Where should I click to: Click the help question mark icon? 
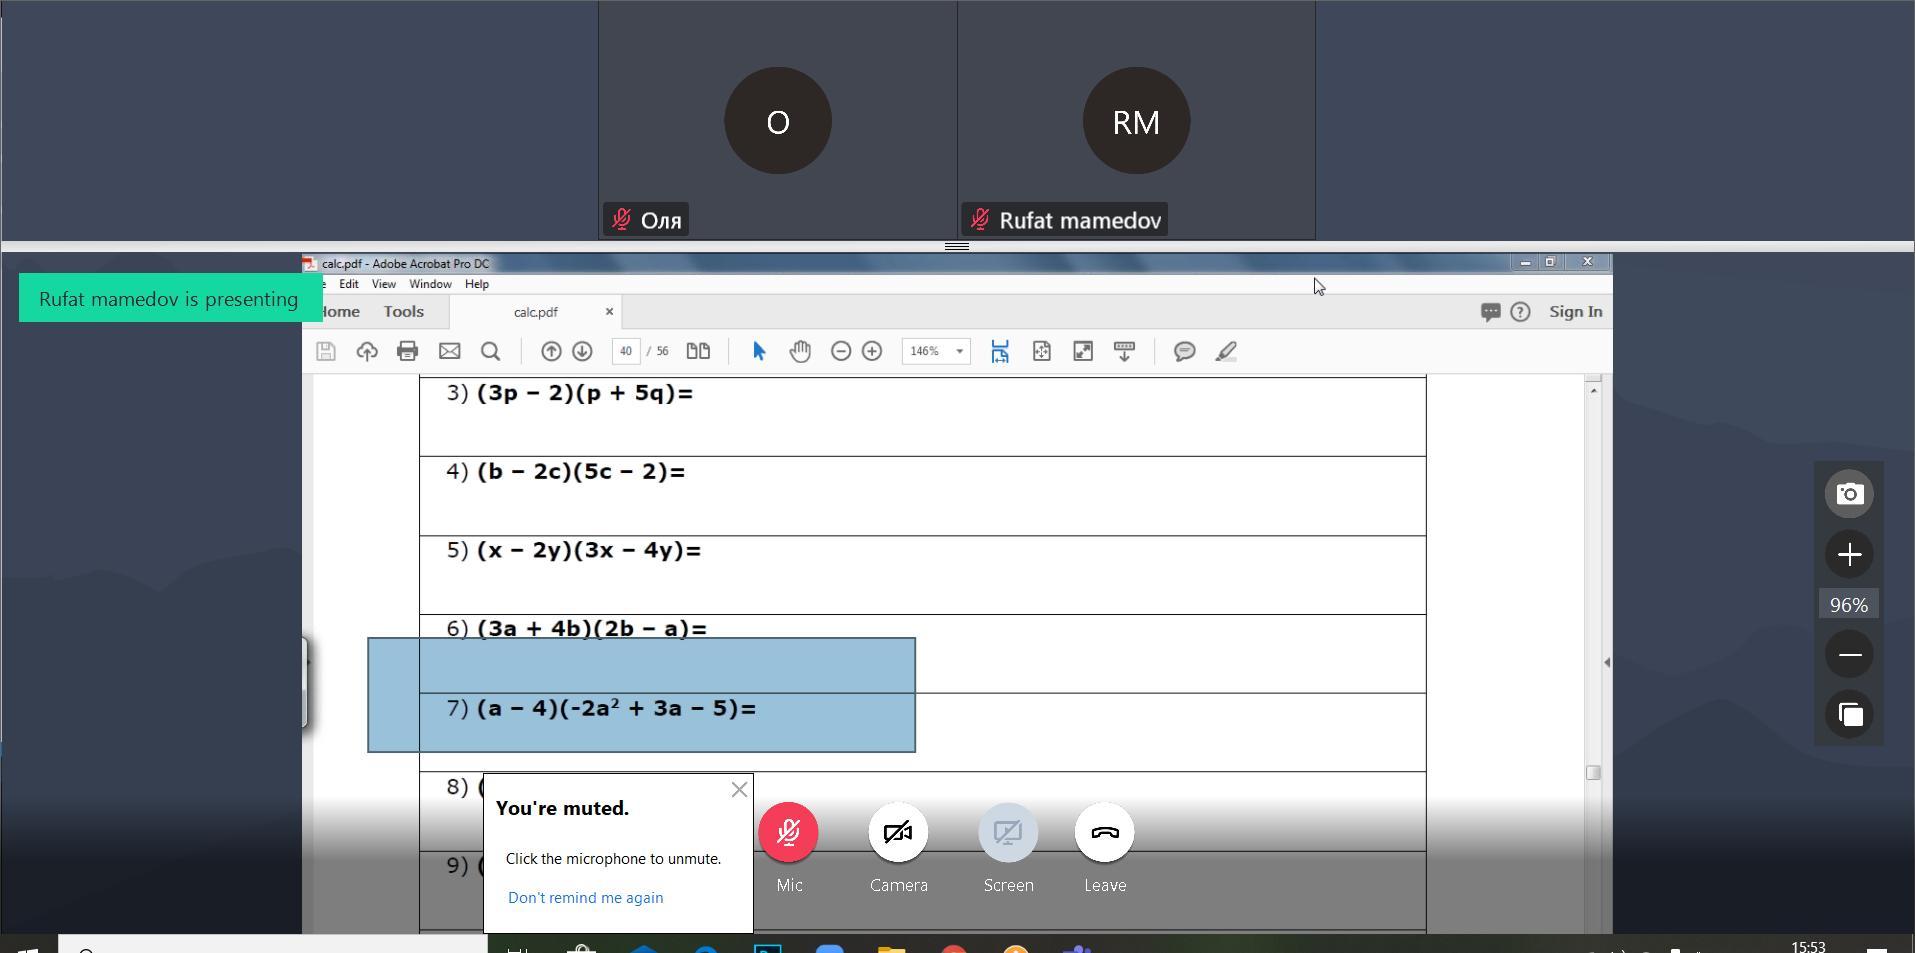point(1520,312)
